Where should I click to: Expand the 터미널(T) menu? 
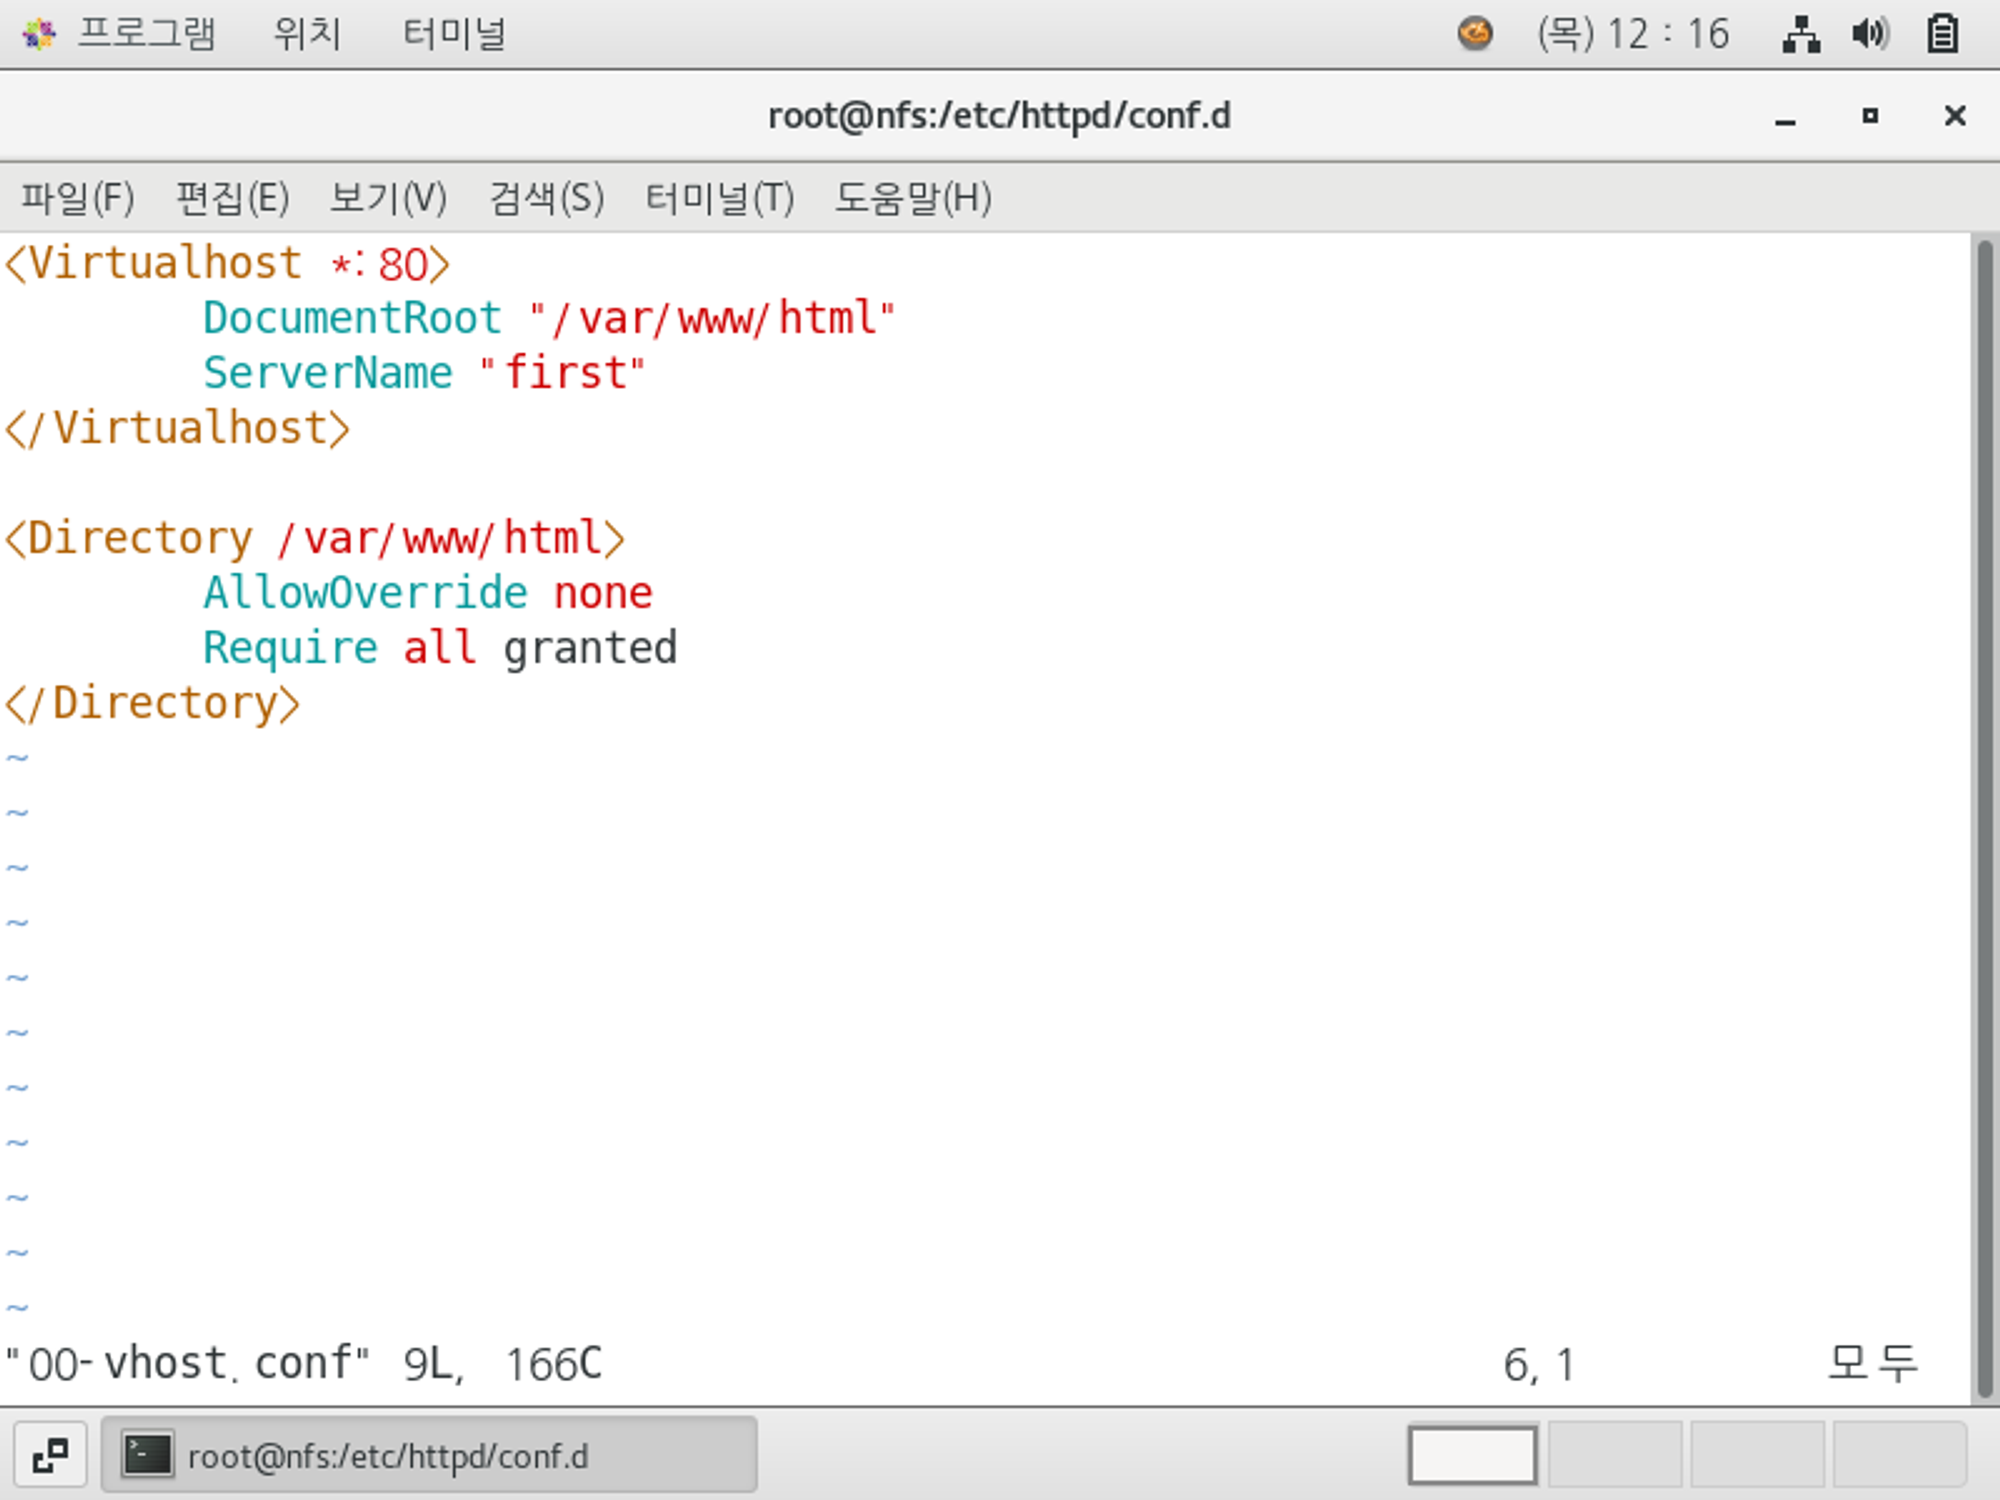tap(719, 198)
